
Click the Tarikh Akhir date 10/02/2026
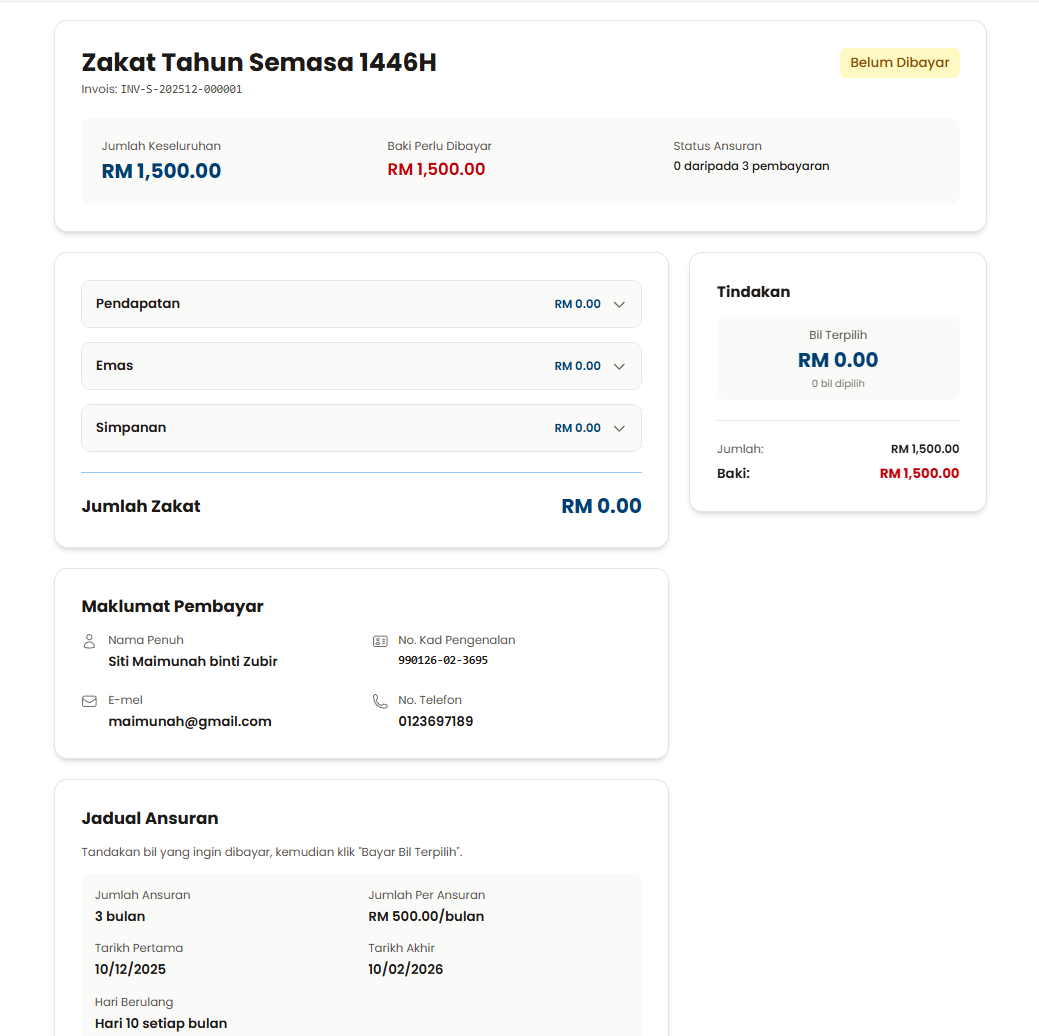tap(405, 969)
